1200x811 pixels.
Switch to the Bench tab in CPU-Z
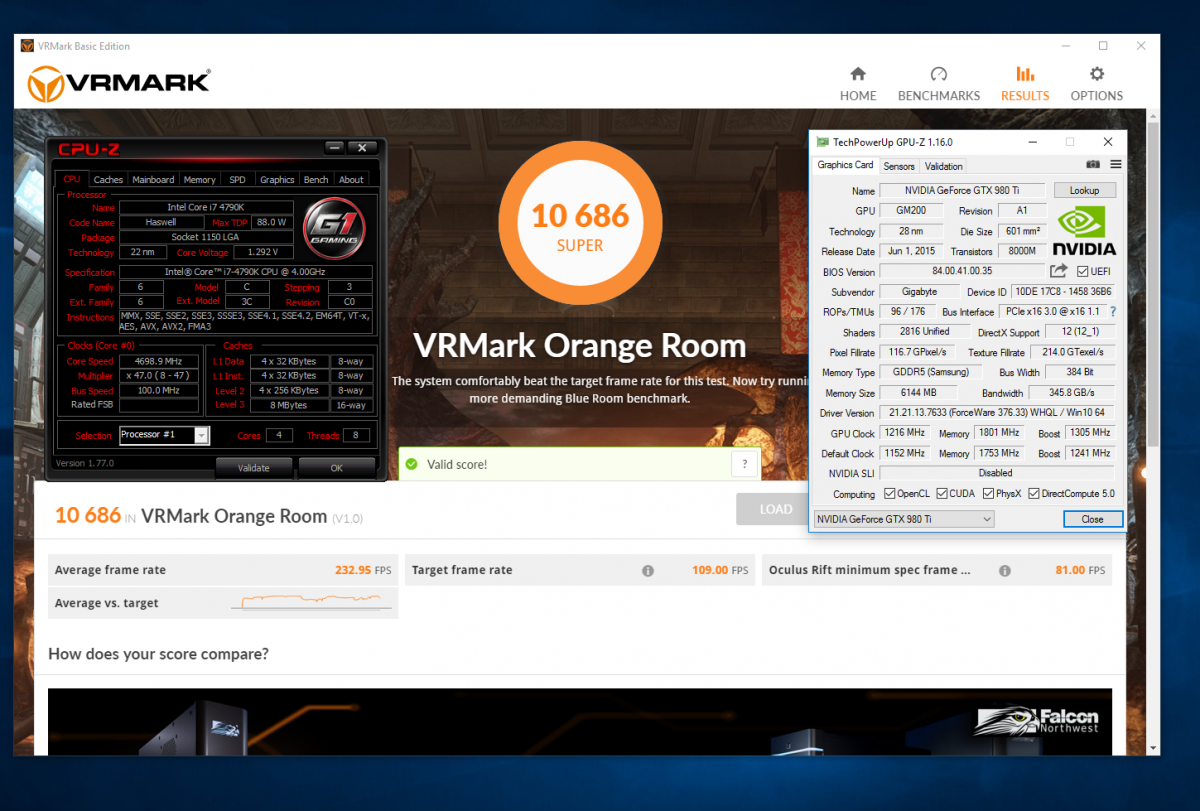pos(316,180)
